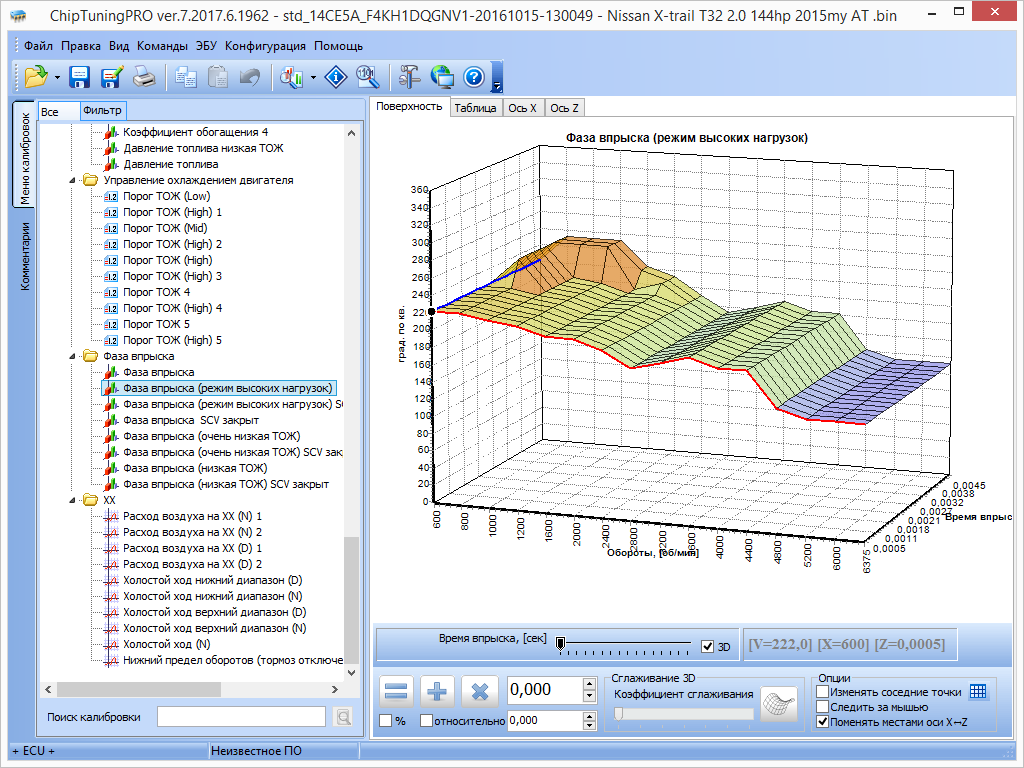
Task: Open the Help question-mark icon
Action: coord(474,77)
